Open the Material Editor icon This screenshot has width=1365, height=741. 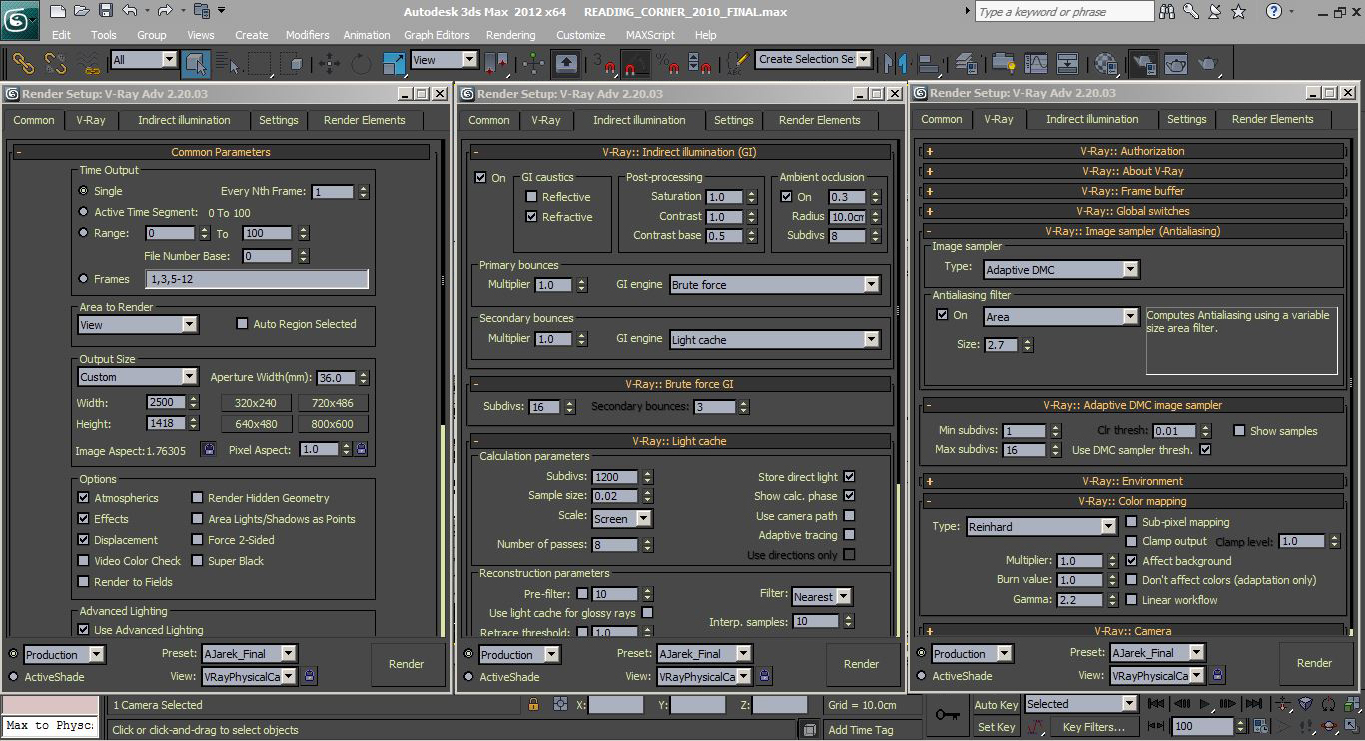[x=1105, y=62]
